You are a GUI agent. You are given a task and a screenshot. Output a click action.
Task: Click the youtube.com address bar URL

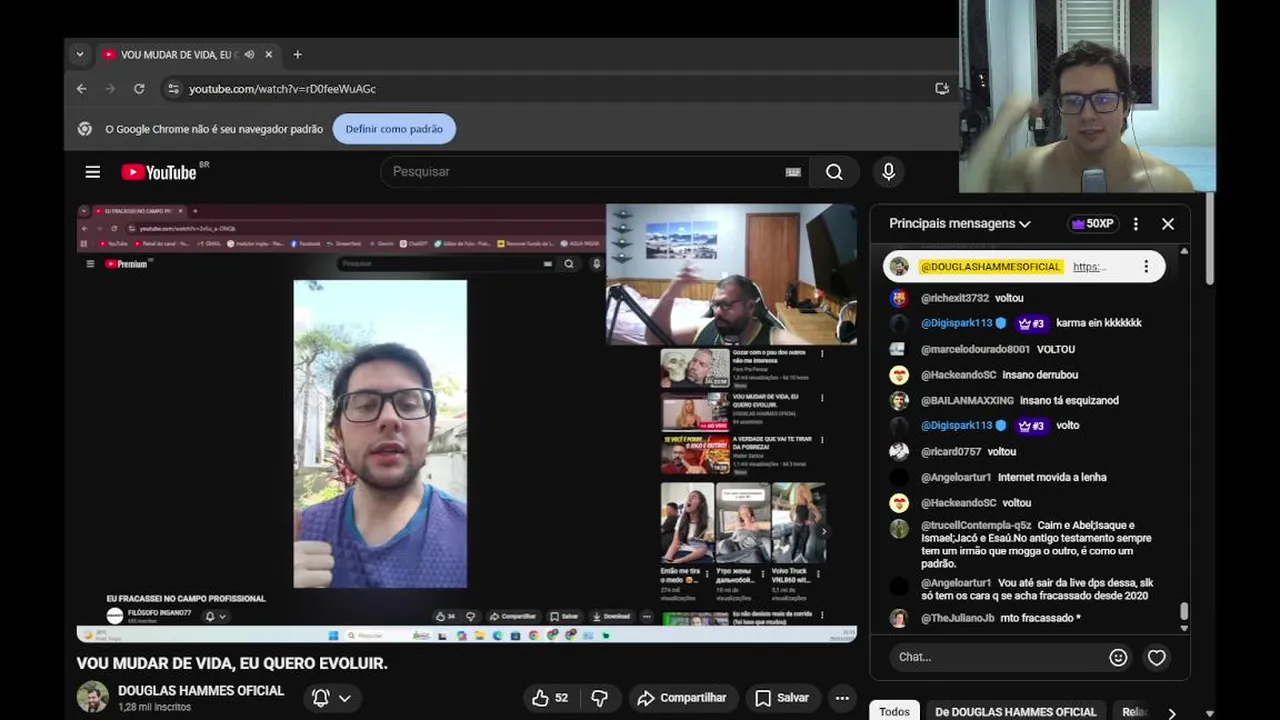pos(283,89)
